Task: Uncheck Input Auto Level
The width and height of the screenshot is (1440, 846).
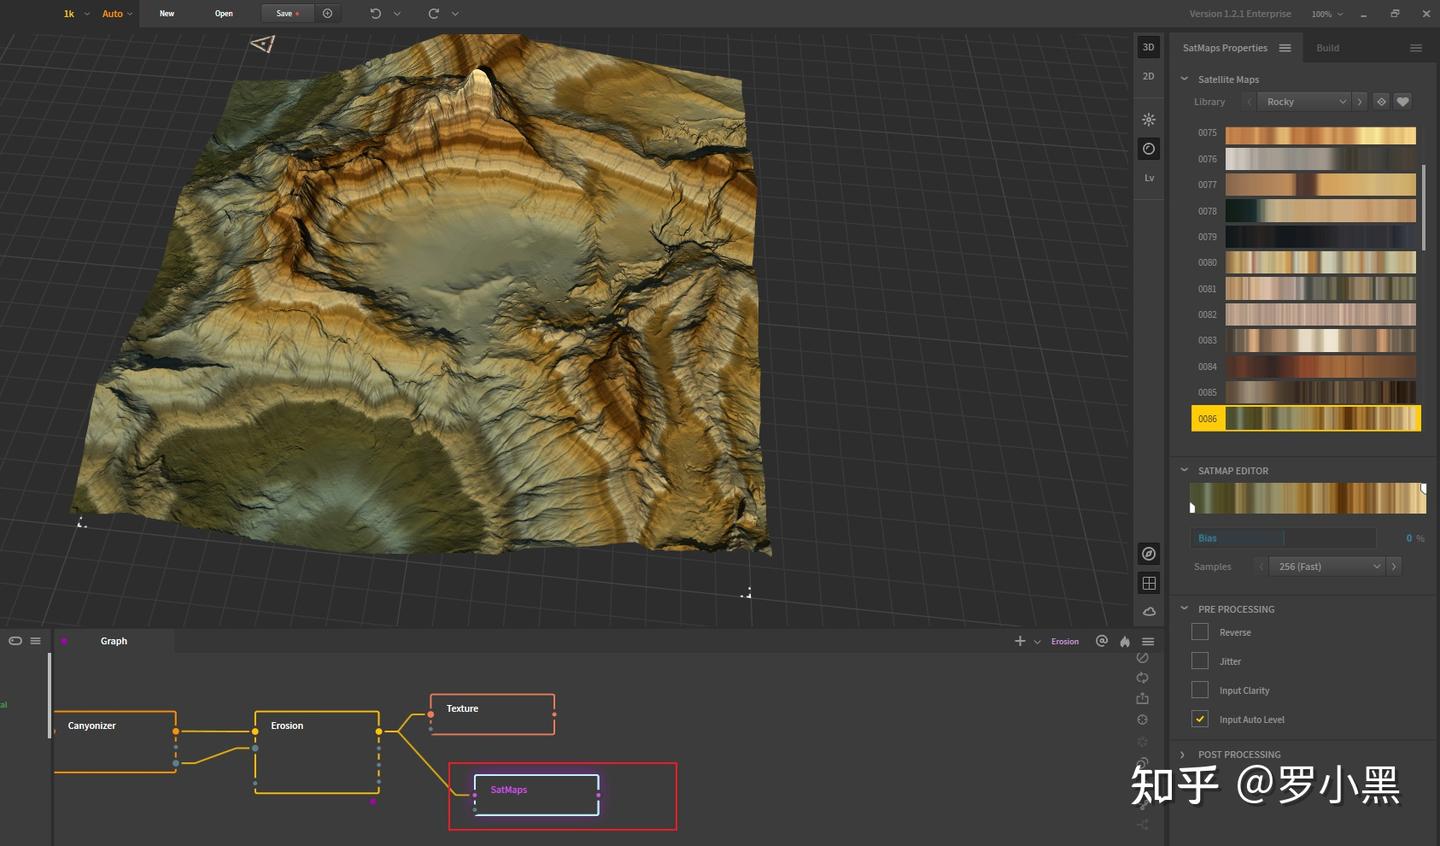Action: pos(1200,719)
